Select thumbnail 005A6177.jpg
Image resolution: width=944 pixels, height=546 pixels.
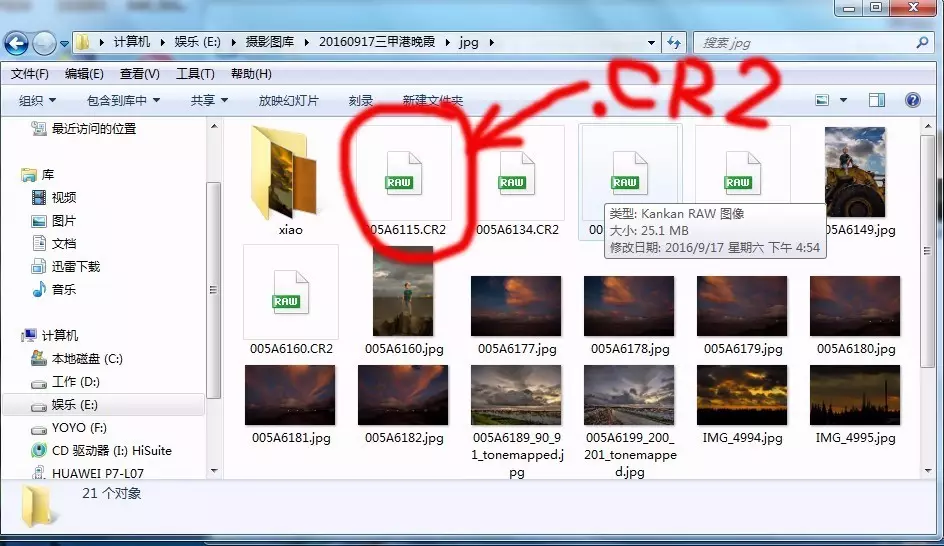click(516, 306)
